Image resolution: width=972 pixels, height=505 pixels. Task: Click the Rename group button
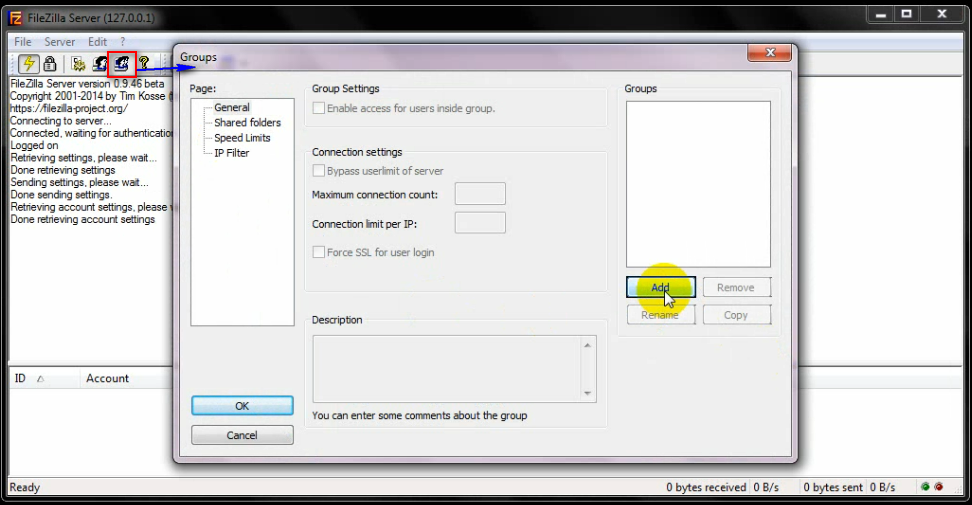(661, 315)
